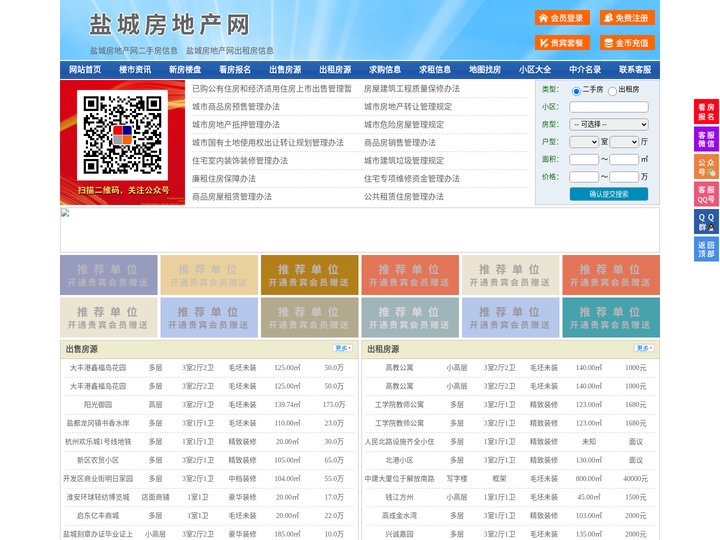The width and height of the screenshot is (720, 540).
Task: Click the dark gold 推荐单位 banner
Action: (309, 275)
